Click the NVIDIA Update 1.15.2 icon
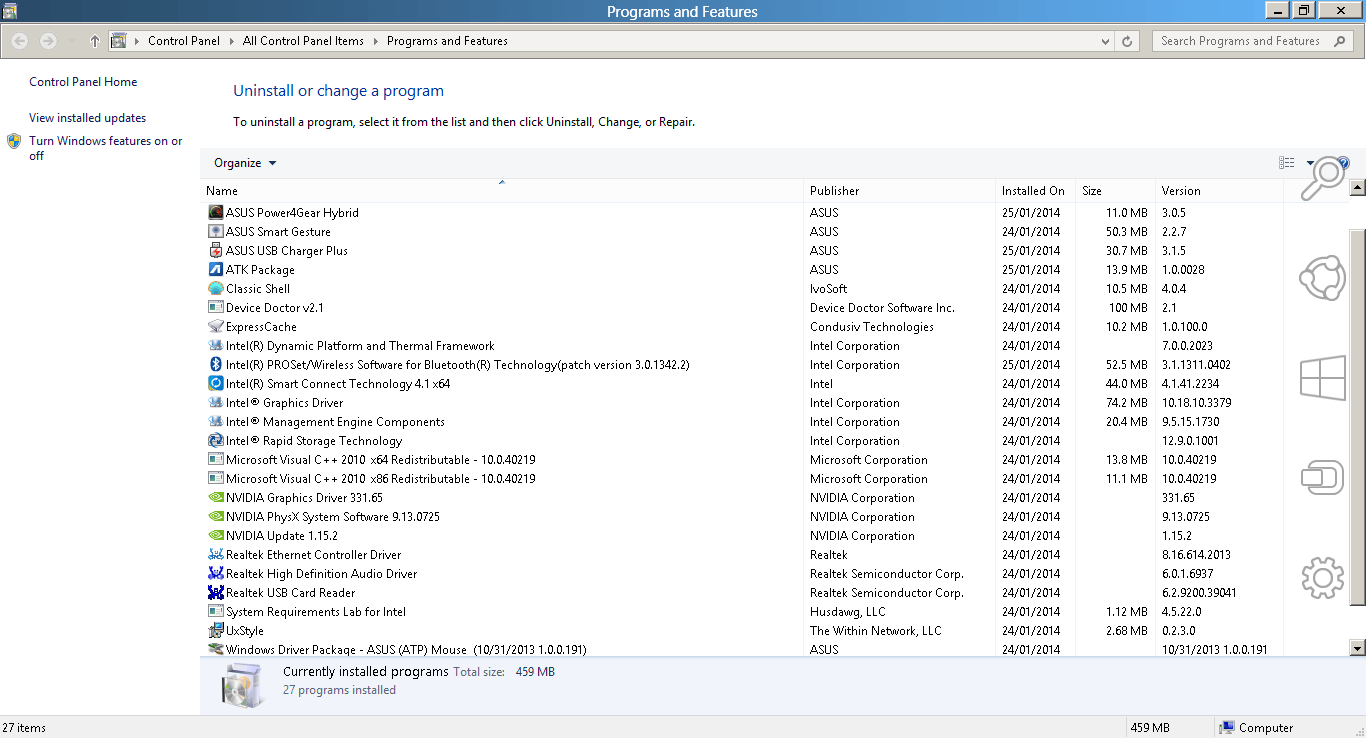Viewport: 1366px width, 738px height. point(215,536)
